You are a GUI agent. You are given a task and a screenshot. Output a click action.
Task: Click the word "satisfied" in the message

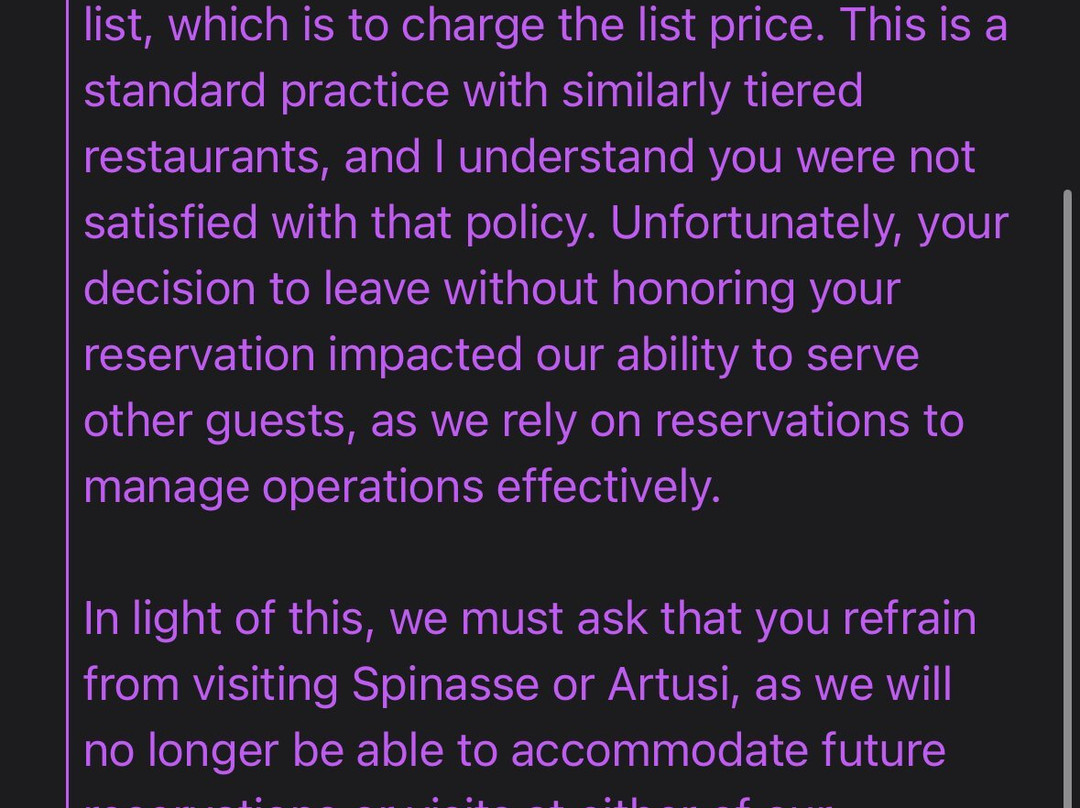(x=170, y=223)
